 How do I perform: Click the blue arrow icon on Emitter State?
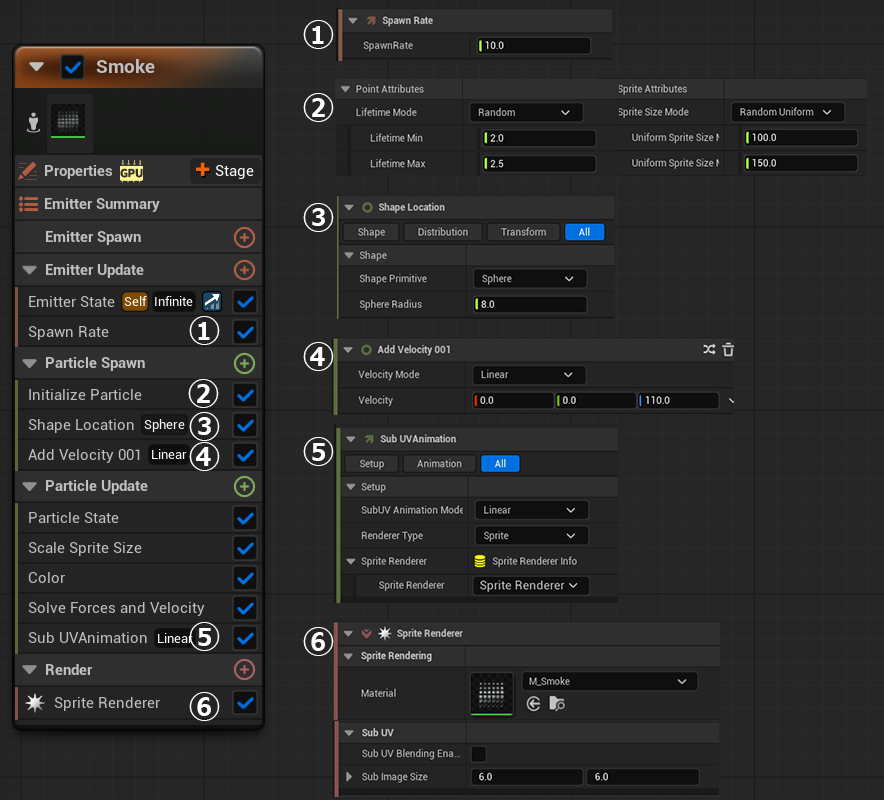[212, 302]
